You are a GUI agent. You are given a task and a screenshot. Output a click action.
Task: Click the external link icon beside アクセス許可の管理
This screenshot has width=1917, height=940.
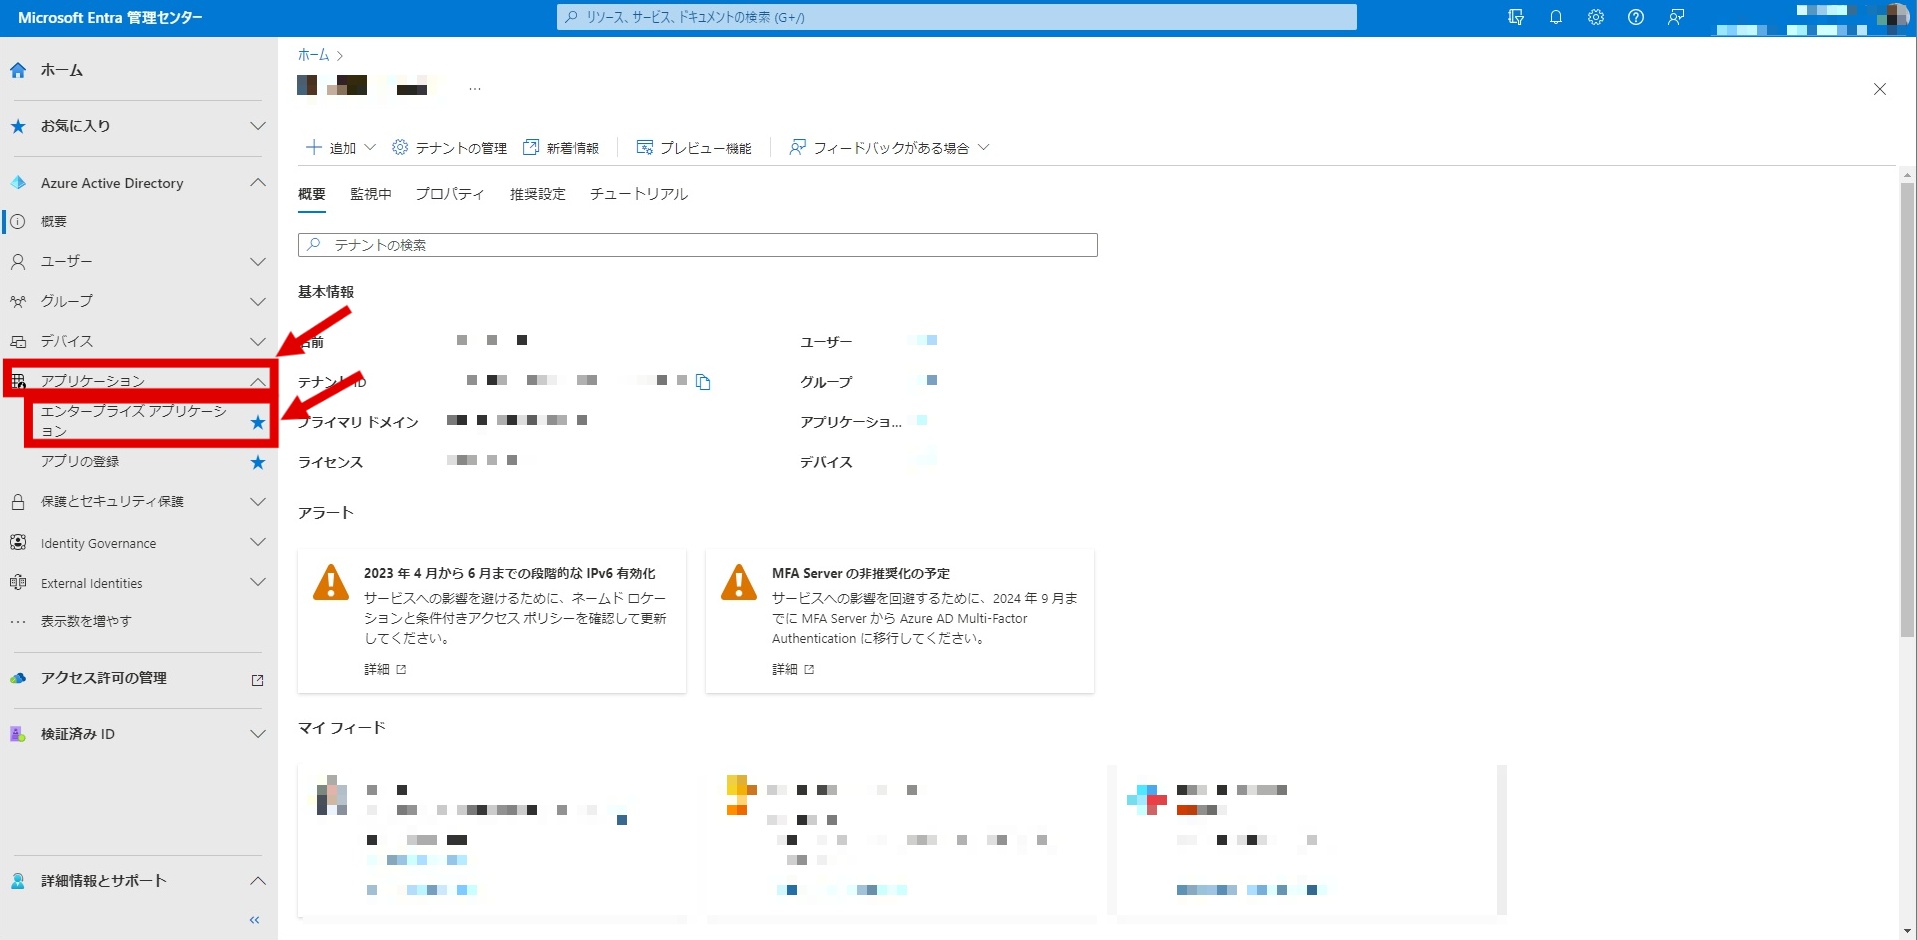click(257, 680)
